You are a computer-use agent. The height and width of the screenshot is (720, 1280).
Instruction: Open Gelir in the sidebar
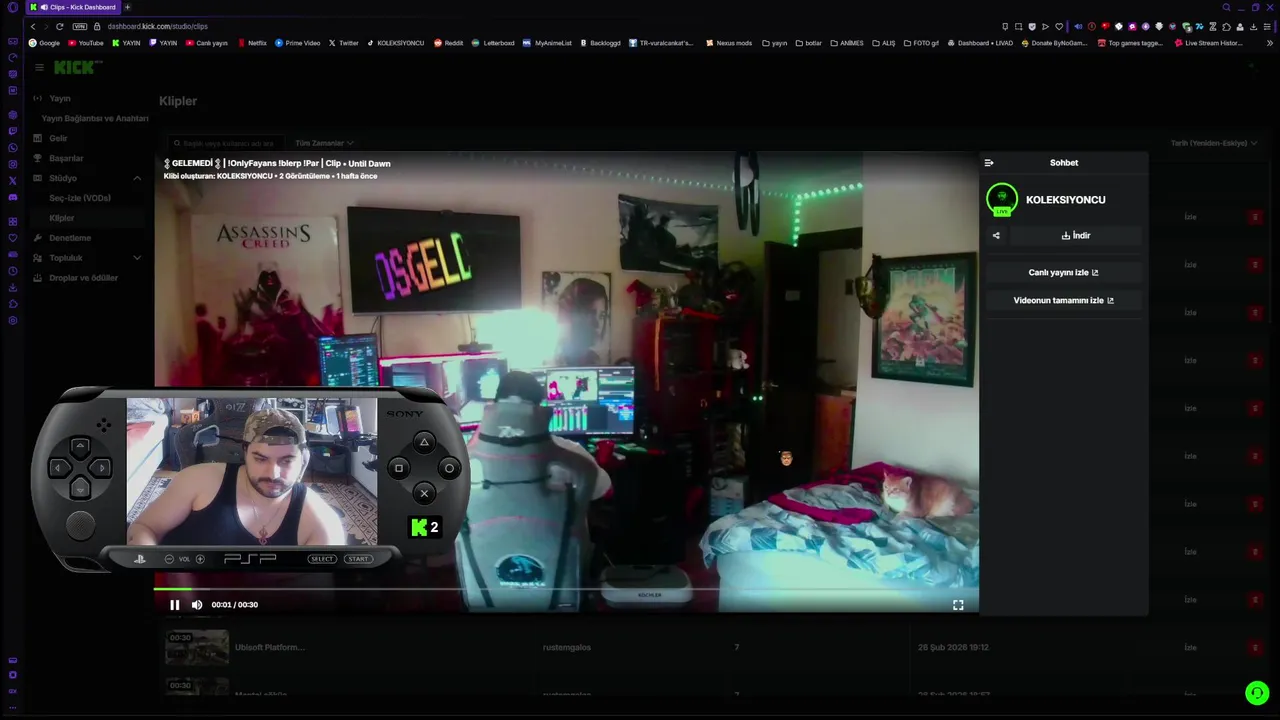(58, 138)
